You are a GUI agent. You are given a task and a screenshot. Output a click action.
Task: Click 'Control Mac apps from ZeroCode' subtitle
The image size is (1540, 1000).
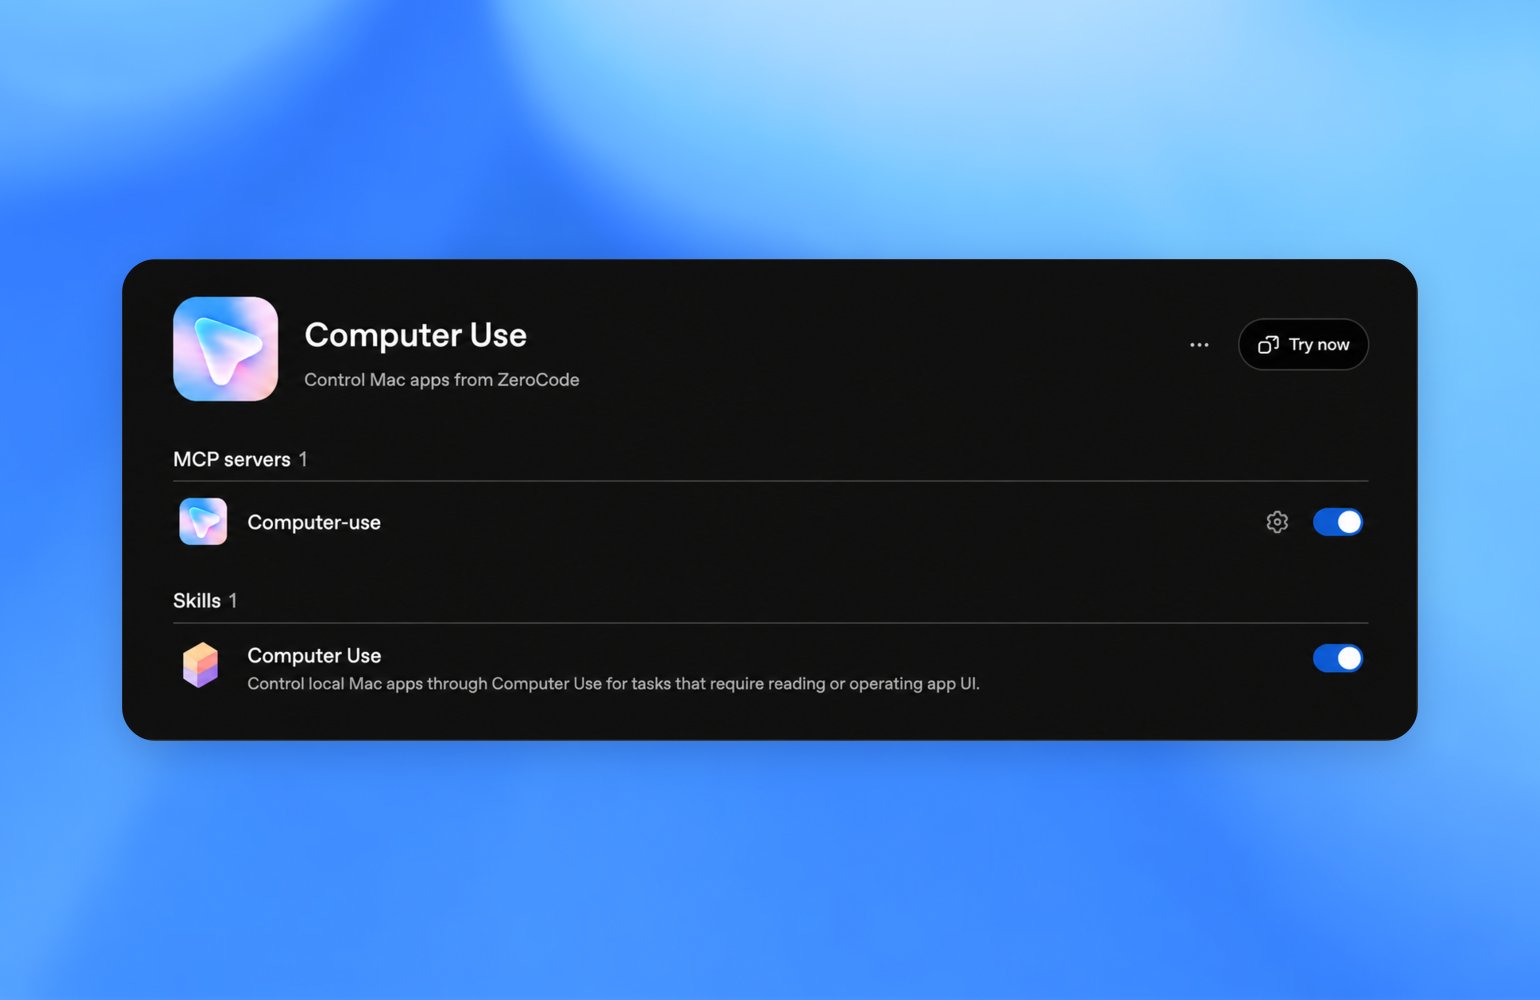click(442, 380)
